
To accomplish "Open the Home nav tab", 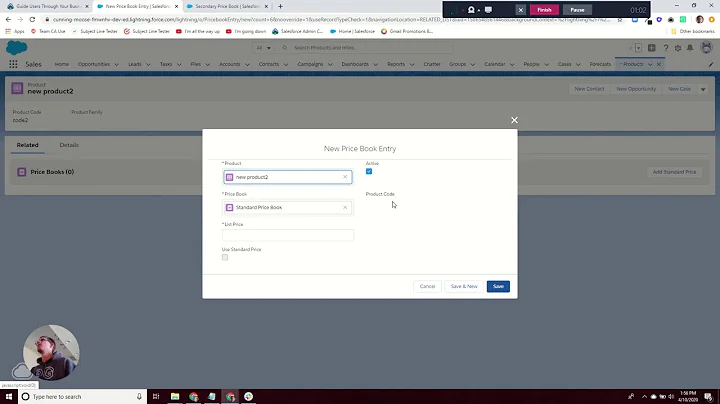I will 62,64.
